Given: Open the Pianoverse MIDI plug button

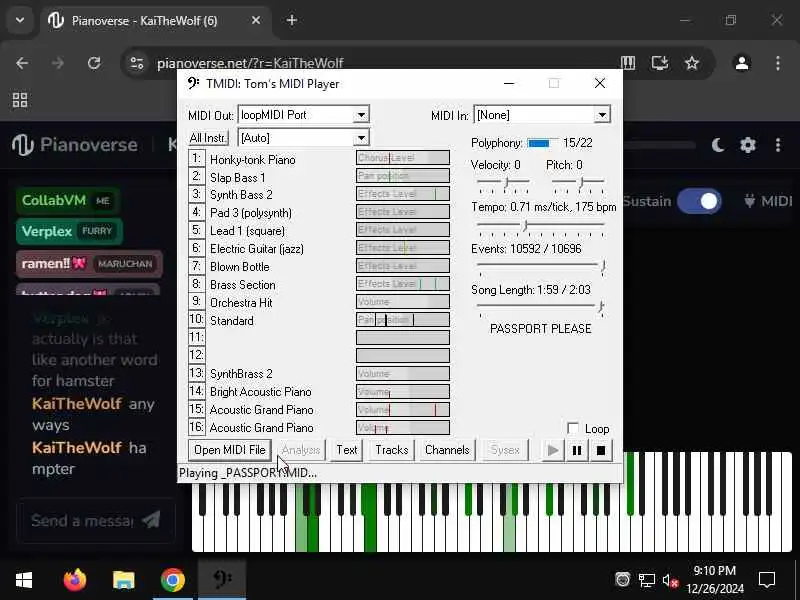Looking at the screenshot, I should (768, 201).
